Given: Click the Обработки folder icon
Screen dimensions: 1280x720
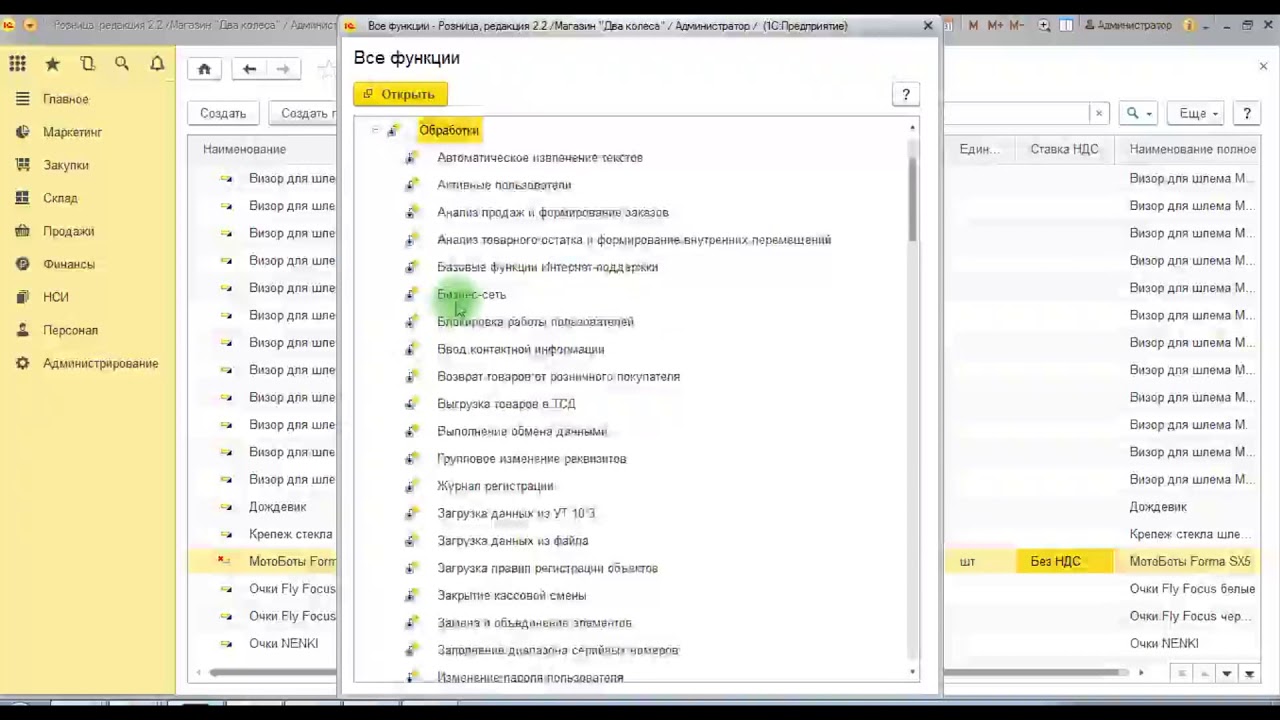Looking at the screenshot, I should [394, 130].
